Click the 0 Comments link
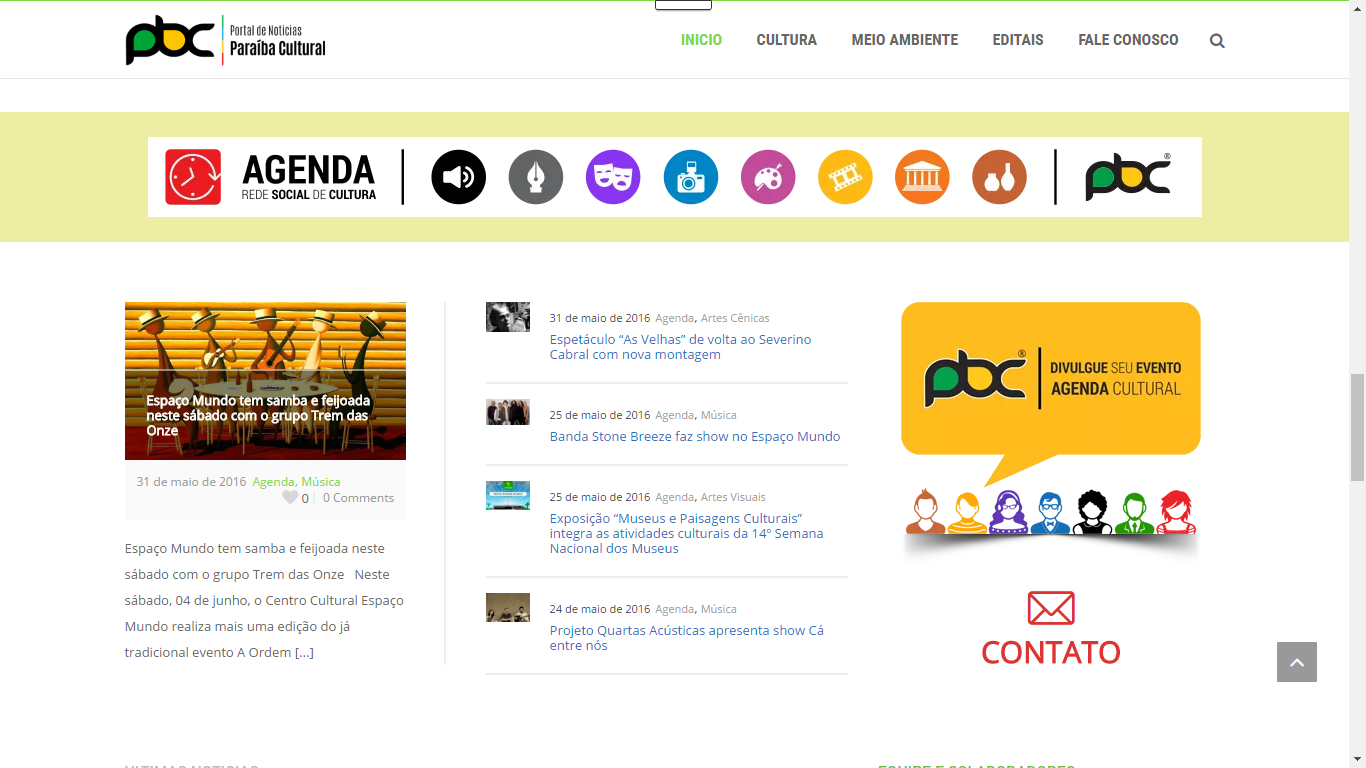1366x768 pixels. (358, 497)
